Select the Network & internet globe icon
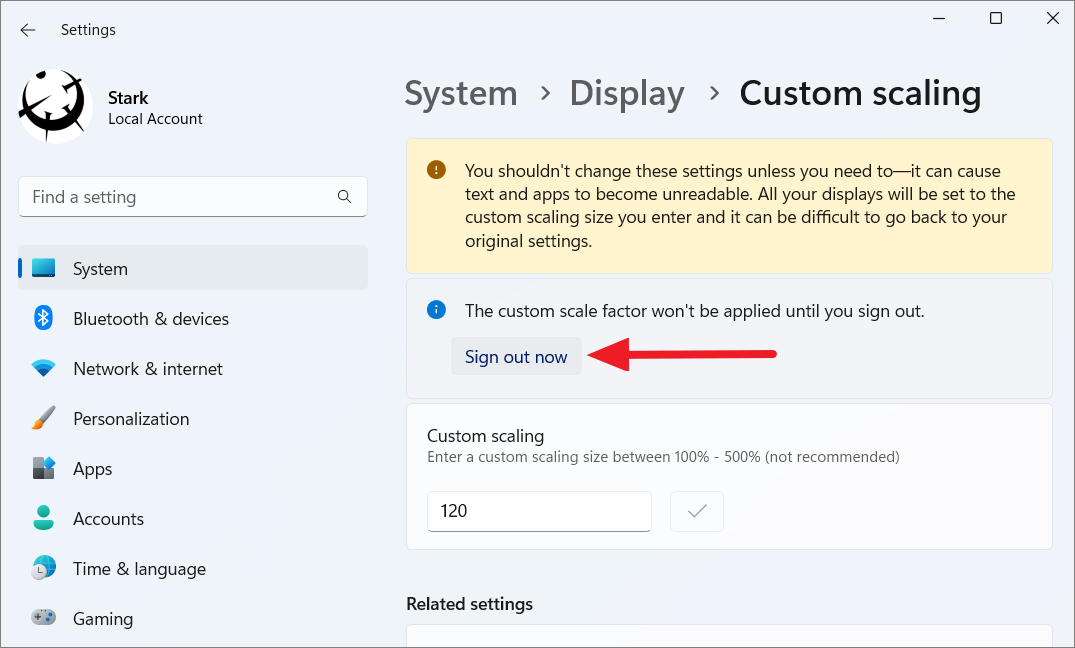1075x648 pixels. tap(44, 368)
